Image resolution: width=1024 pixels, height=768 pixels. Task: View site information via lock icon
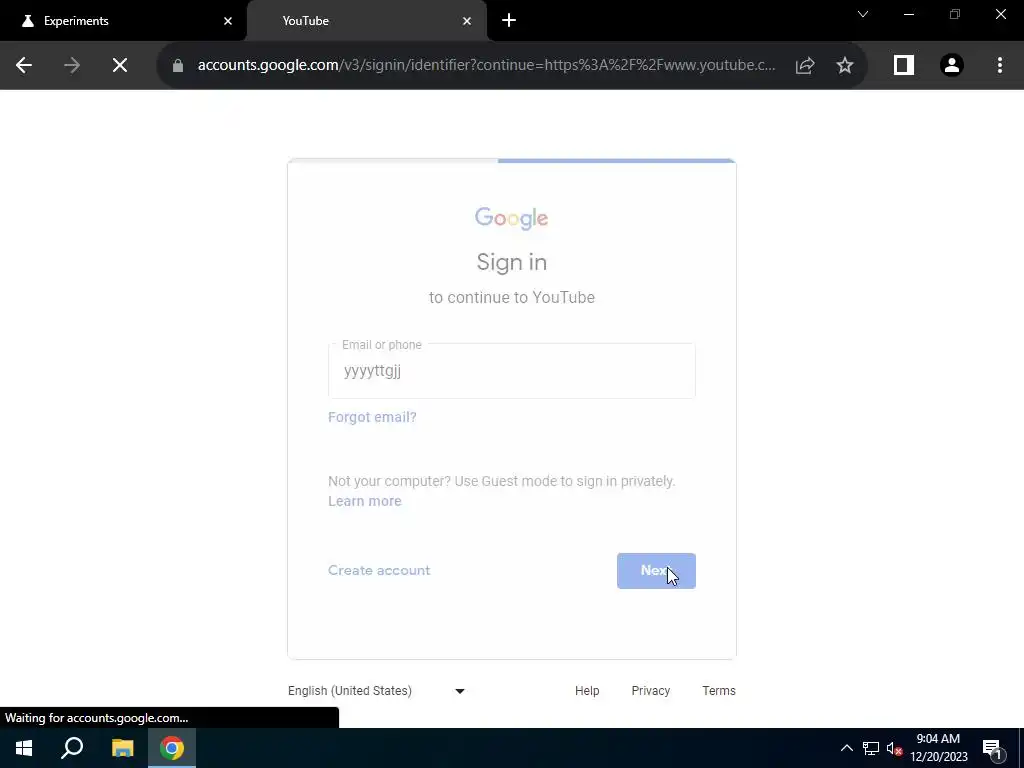point(178,65)
